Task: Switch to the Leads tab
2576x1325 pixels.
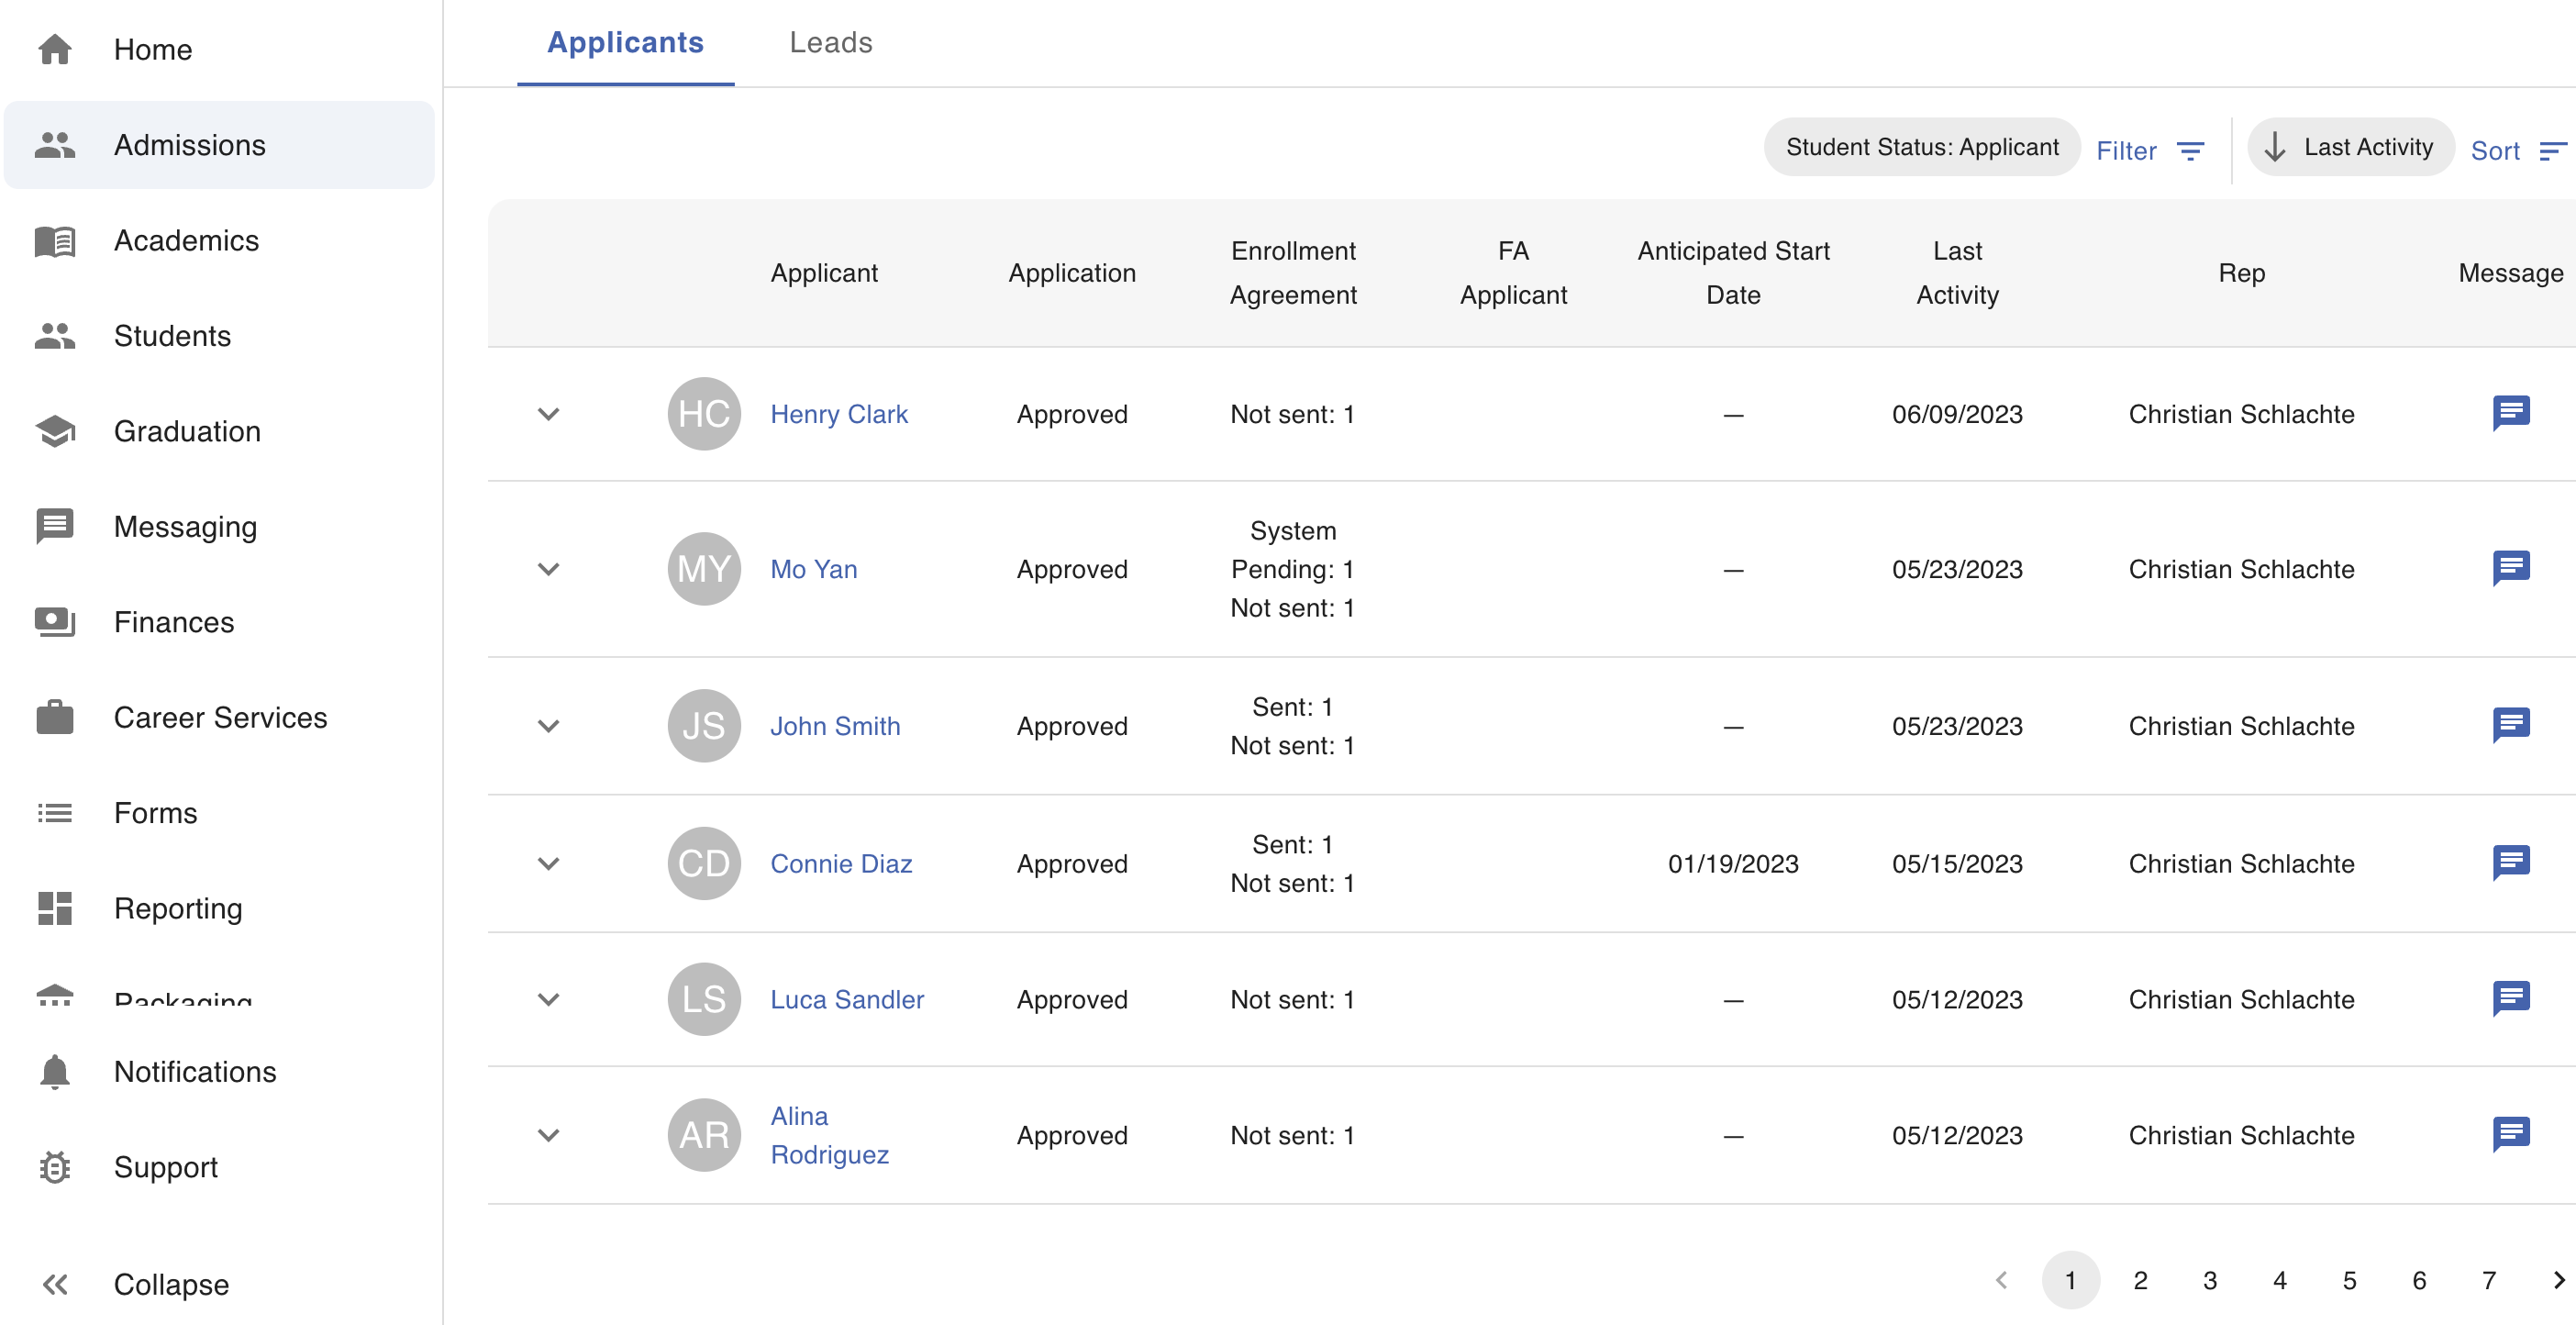Action: point(830,43)
